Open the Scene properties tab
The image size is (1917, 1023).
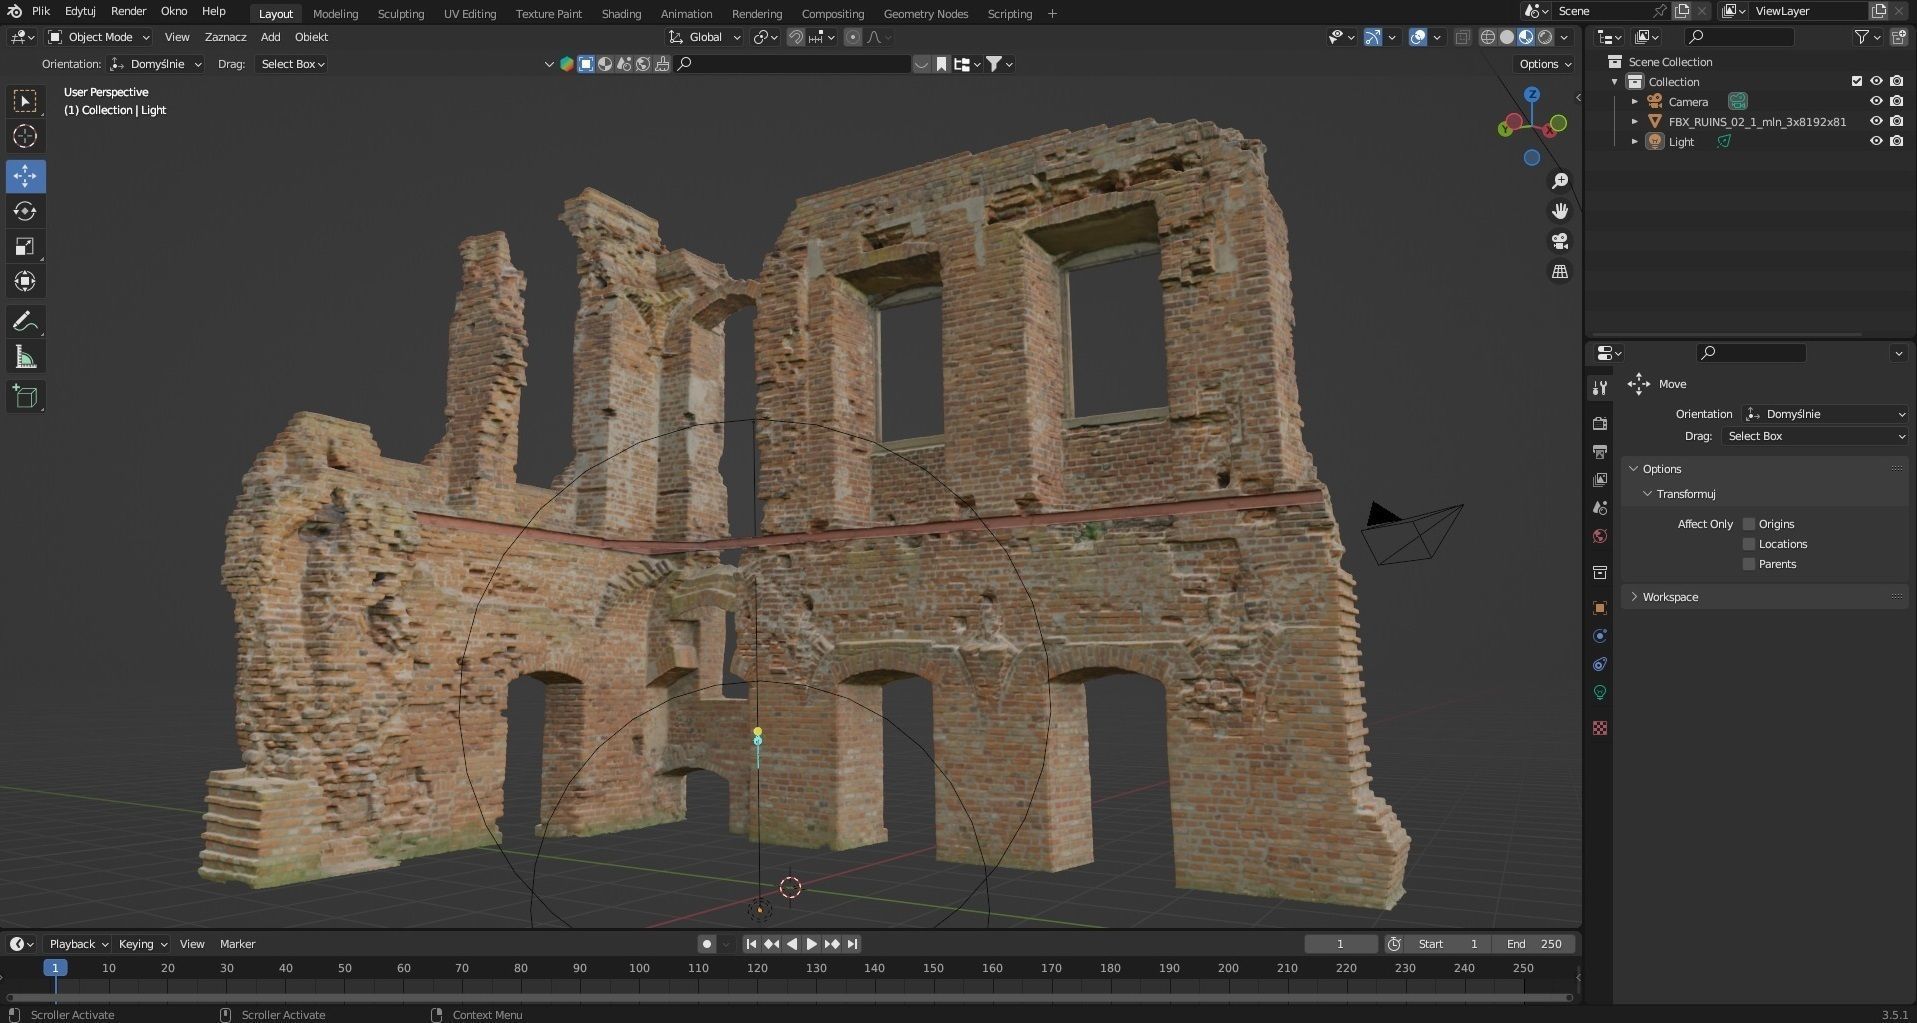point(1600,508)
